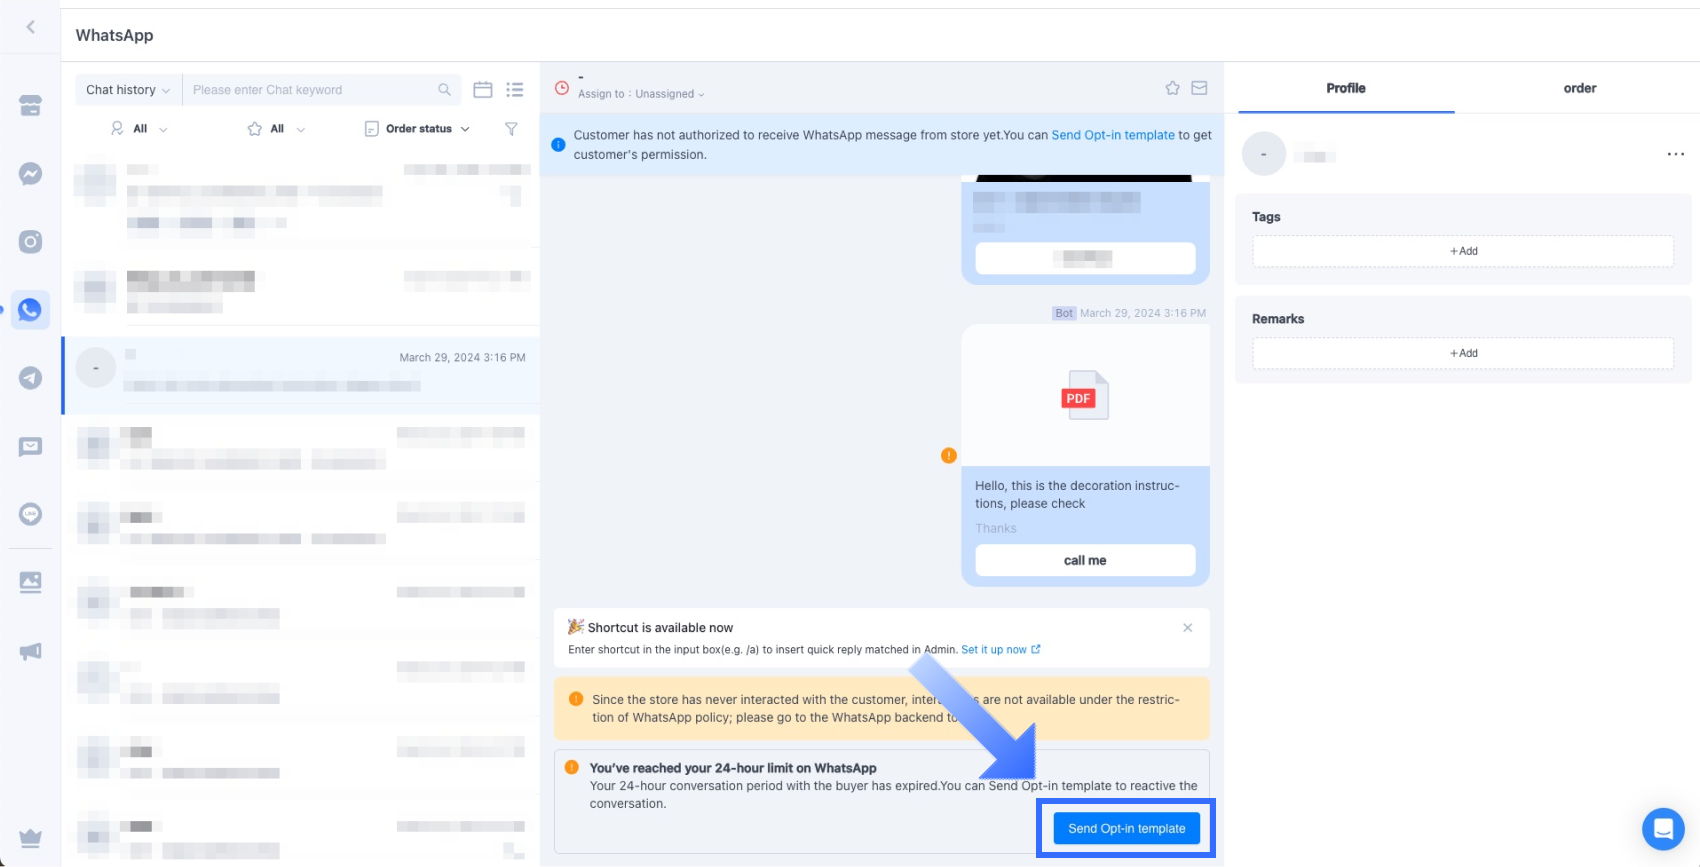Add a remark with +Add under Remarks

(x=1463, y=353)
